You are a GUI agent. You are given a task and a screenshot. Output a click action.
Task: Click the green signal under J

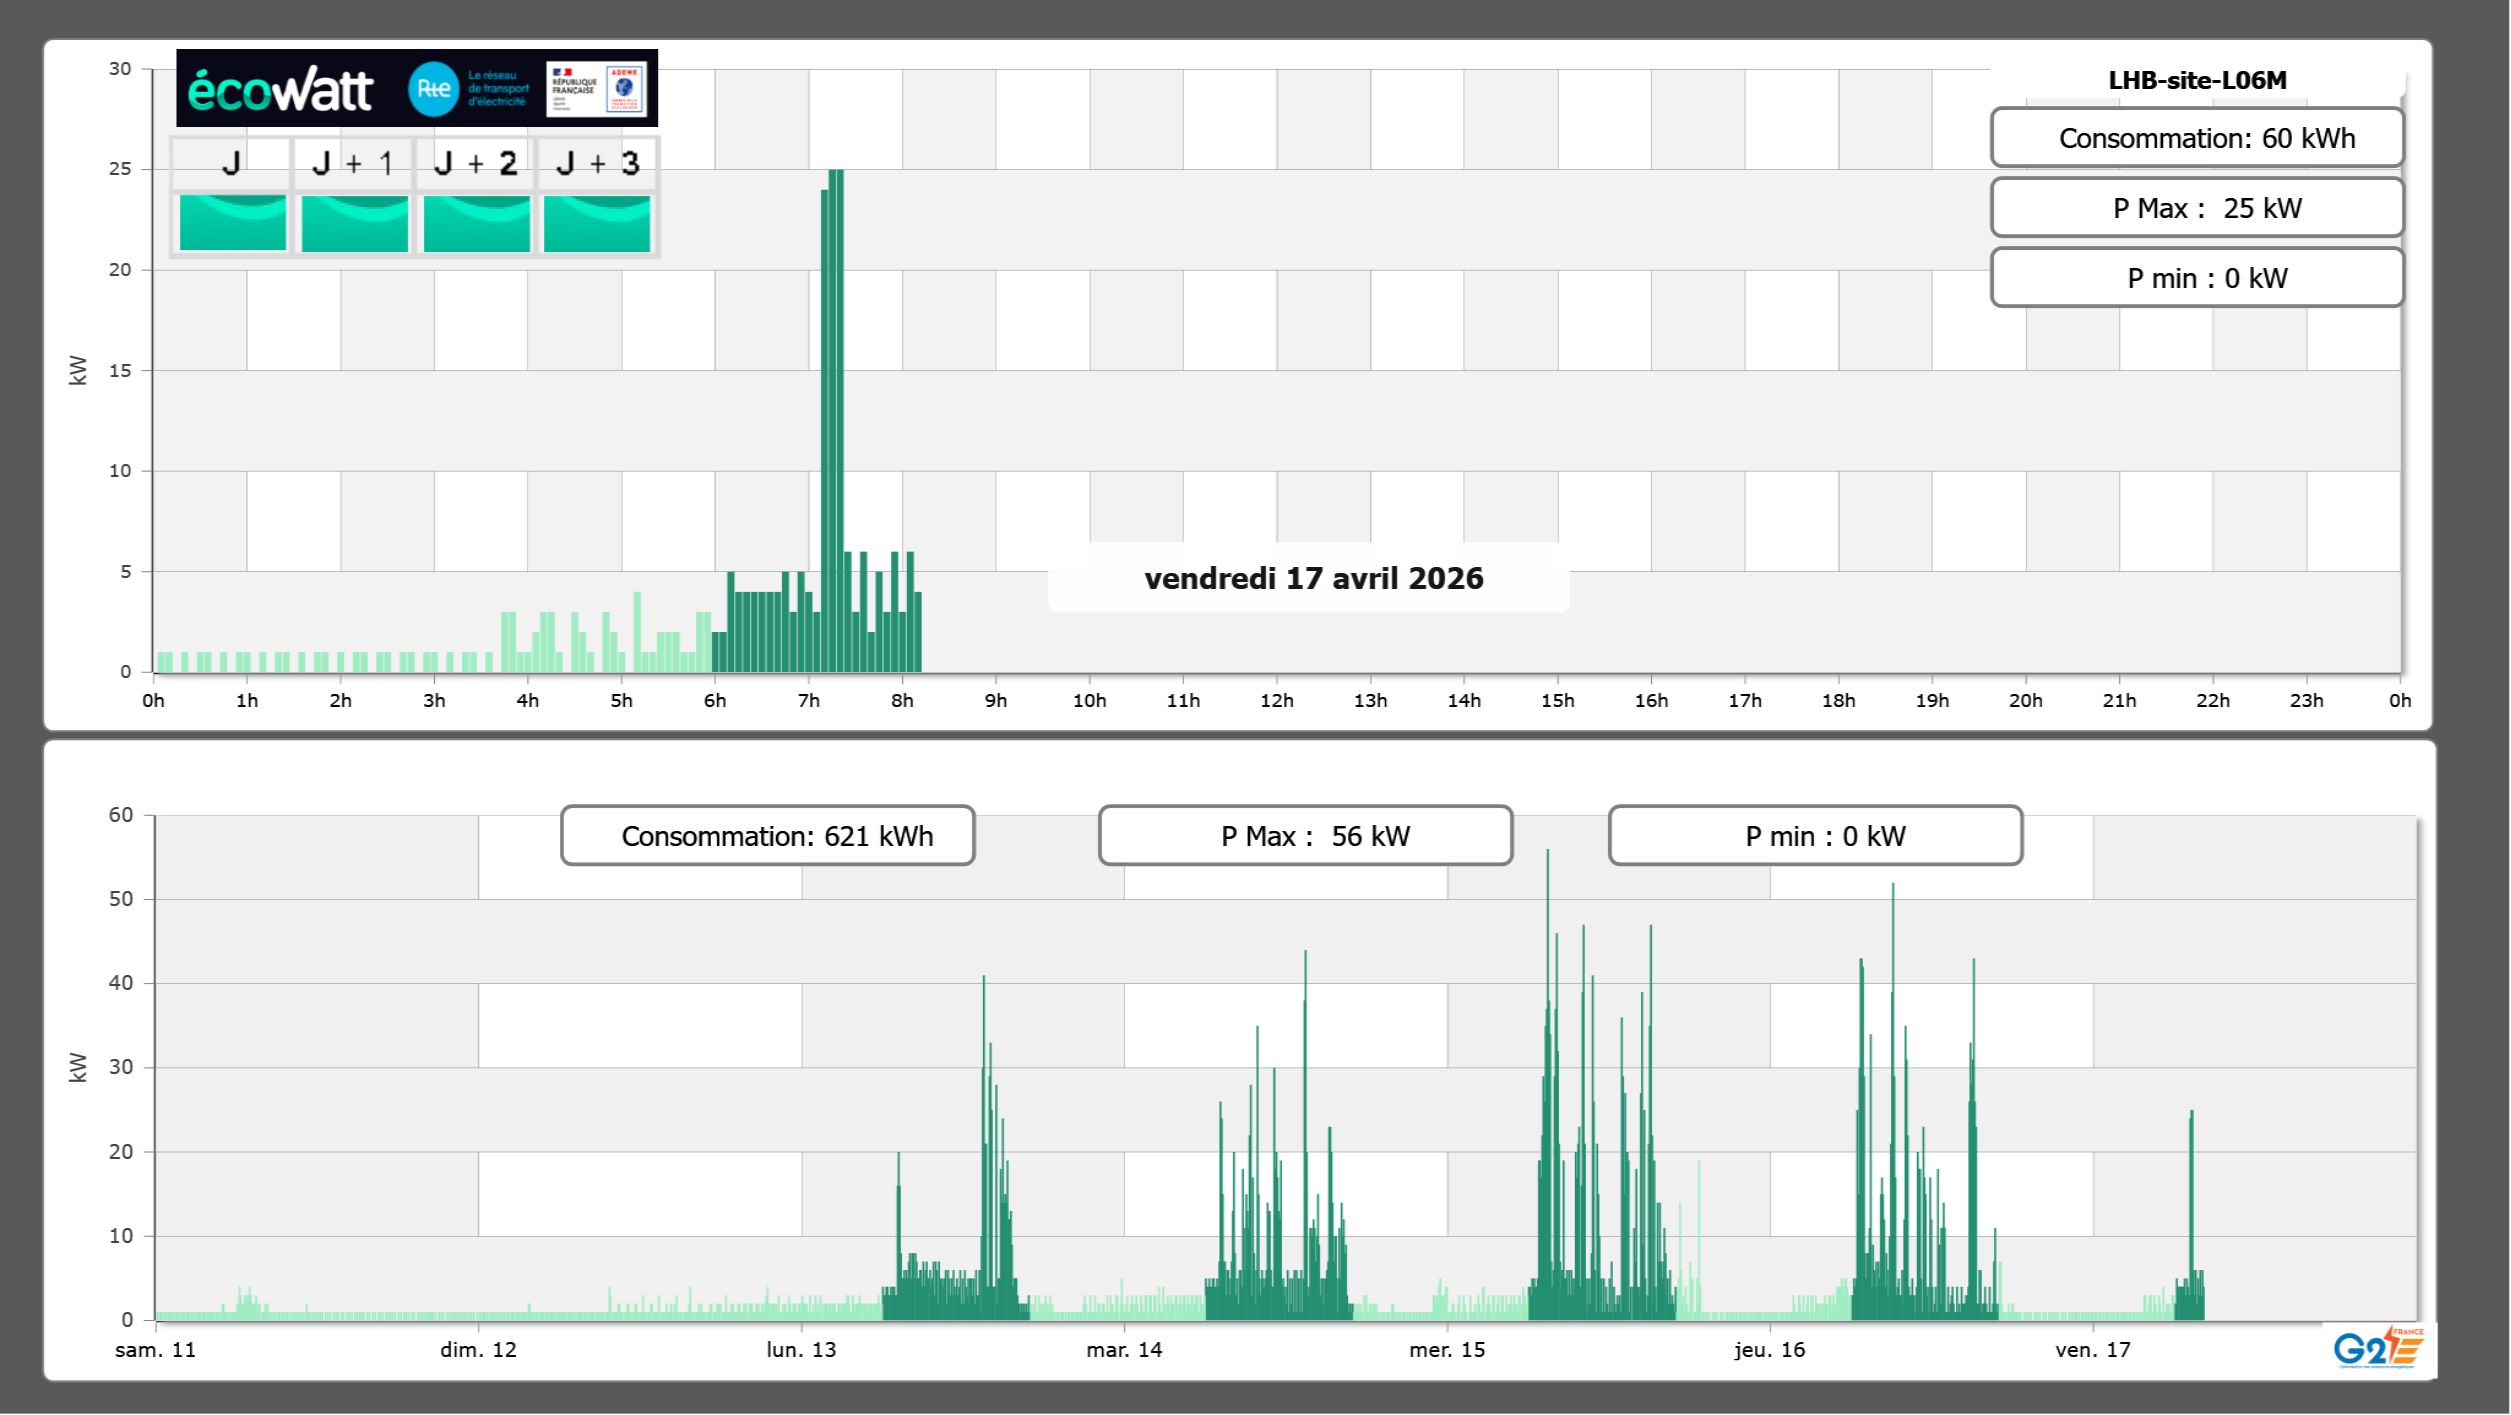pos(232,223)
